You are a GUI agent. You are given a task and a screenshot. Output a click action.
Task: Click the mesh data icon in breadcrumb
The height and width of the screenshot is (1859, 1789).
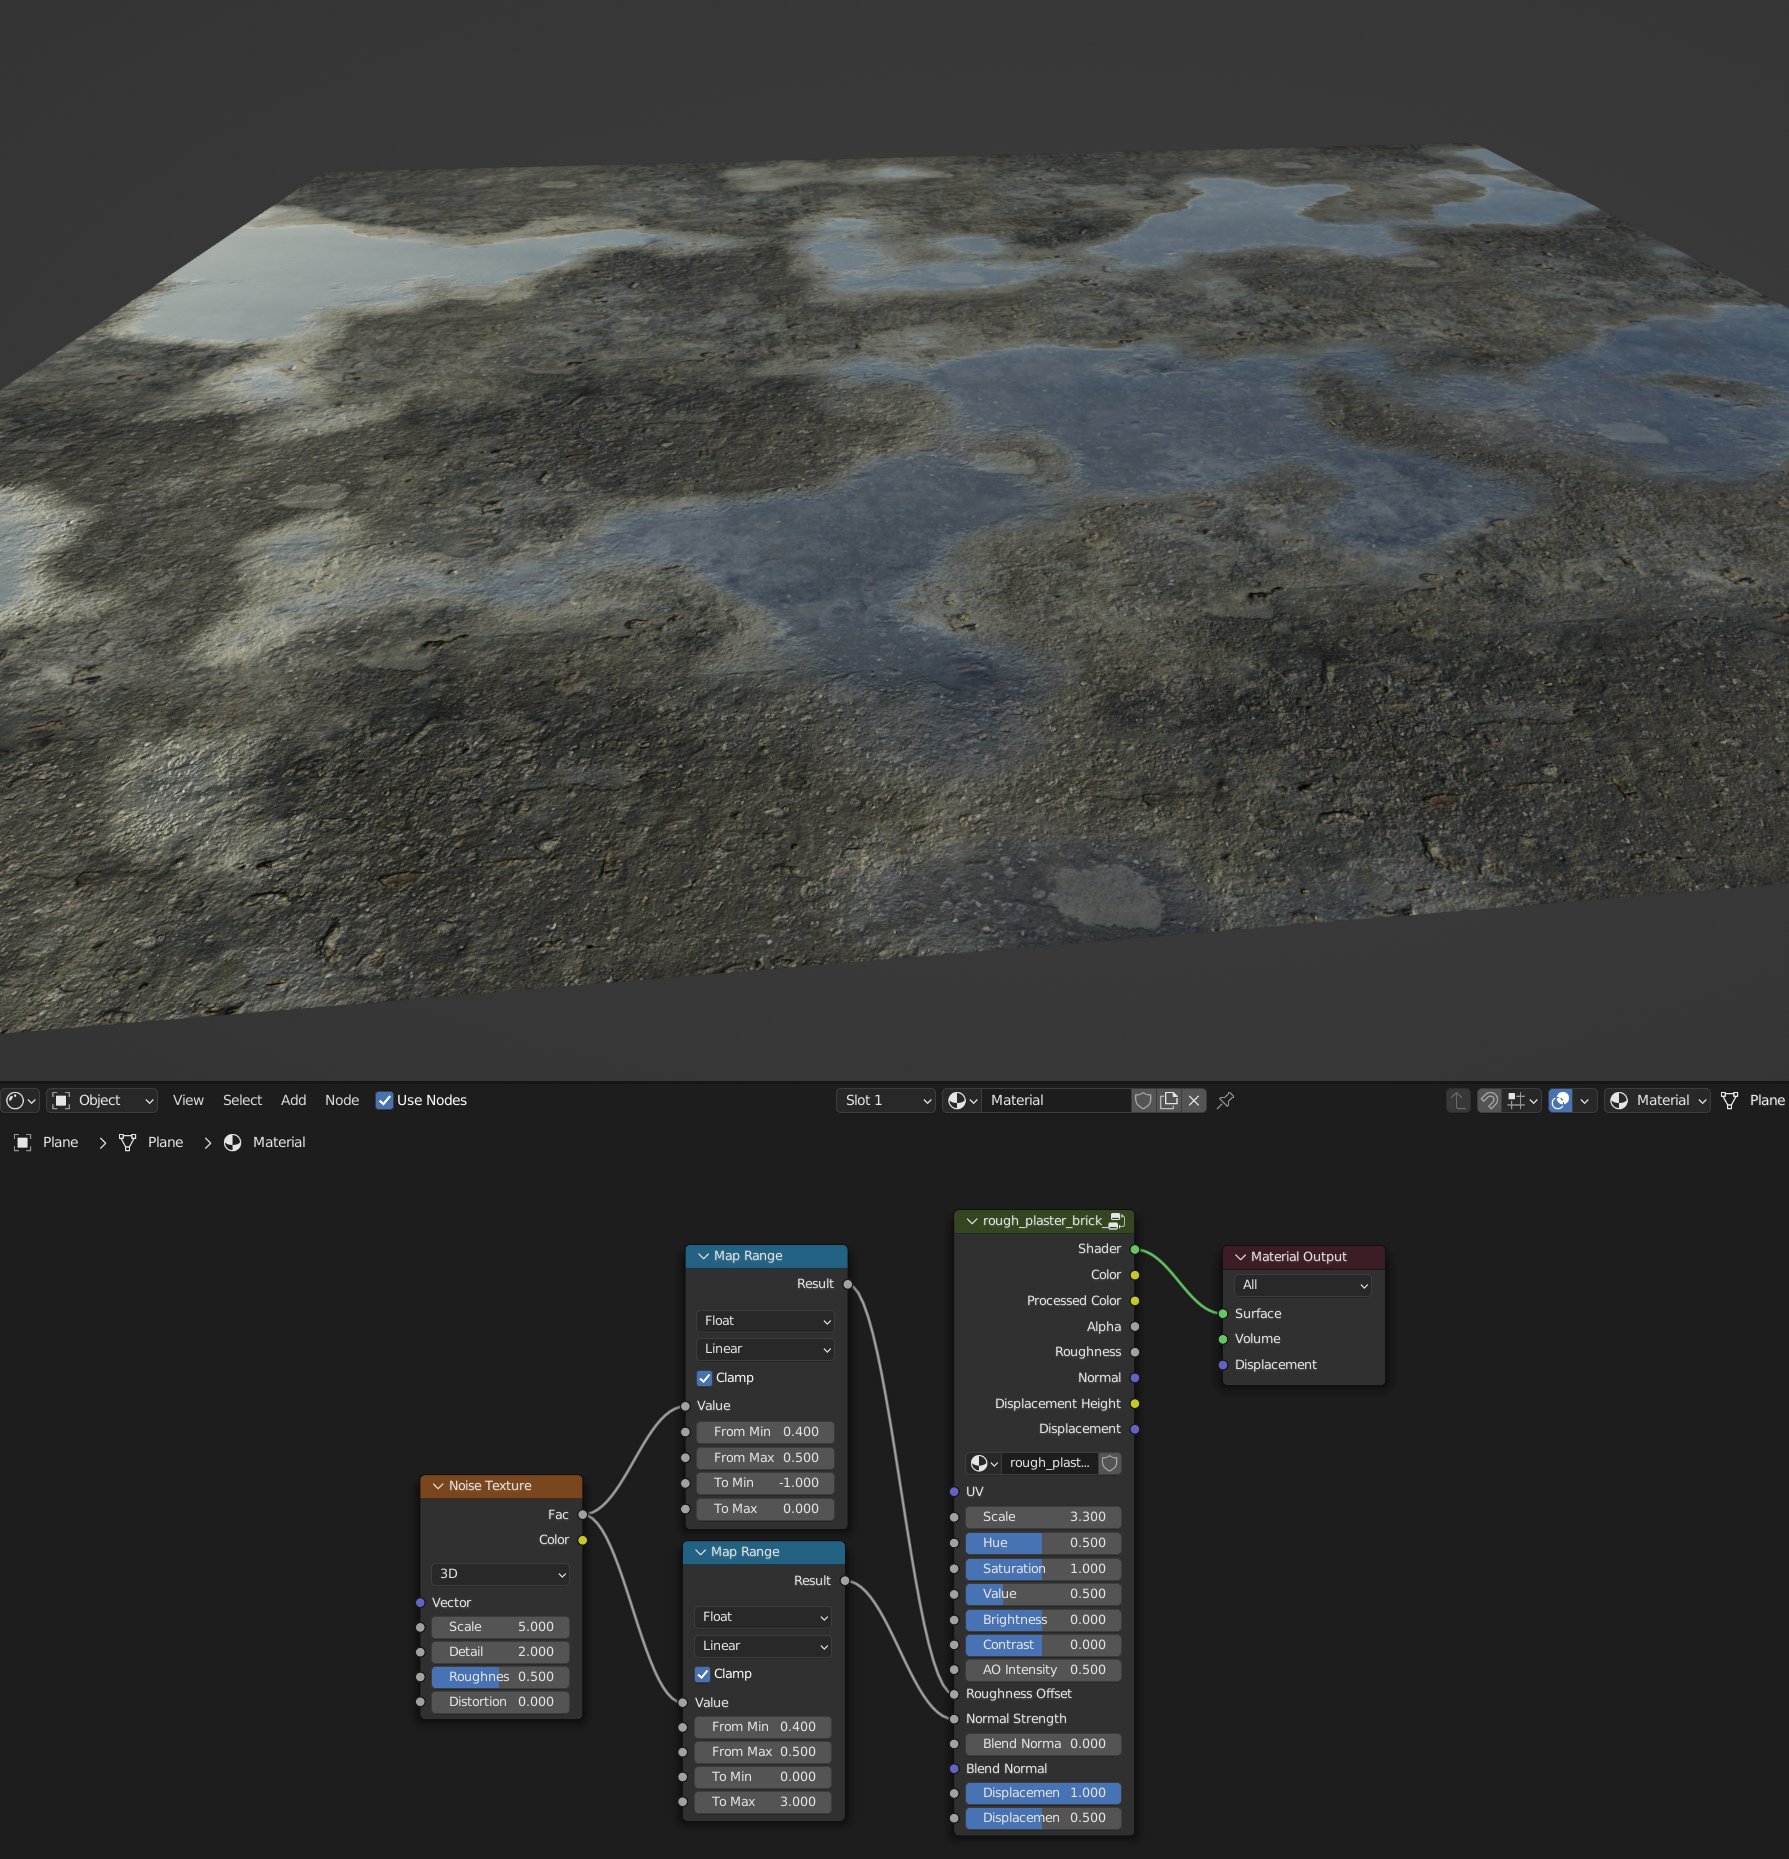pos(127,1142)
